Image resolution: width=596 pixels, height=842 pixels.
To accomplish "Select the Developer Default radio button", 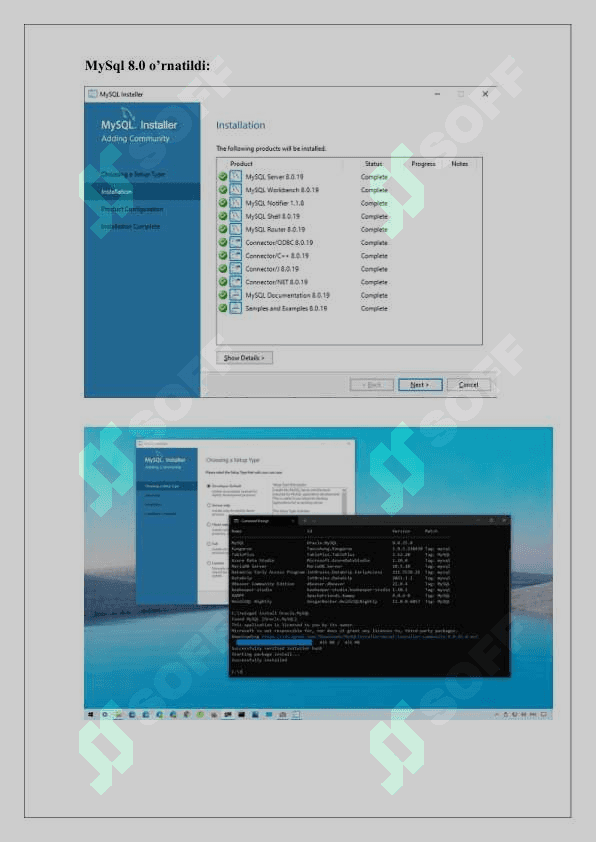I will pos(209,486).
